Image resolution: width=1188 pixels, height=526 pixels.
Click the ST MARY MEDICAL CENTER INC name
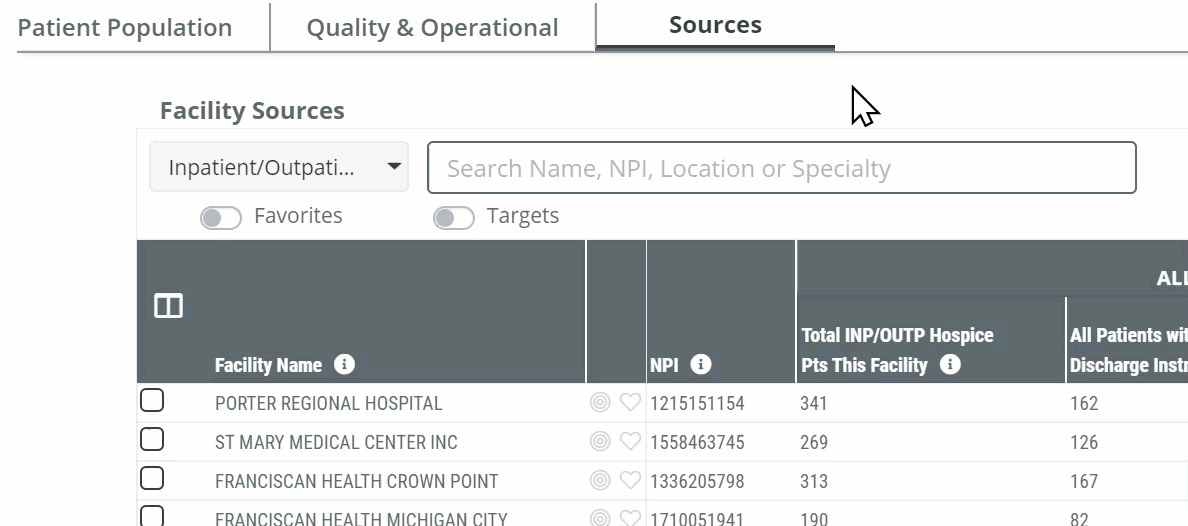pyautogui.click(x=336, y=442)
